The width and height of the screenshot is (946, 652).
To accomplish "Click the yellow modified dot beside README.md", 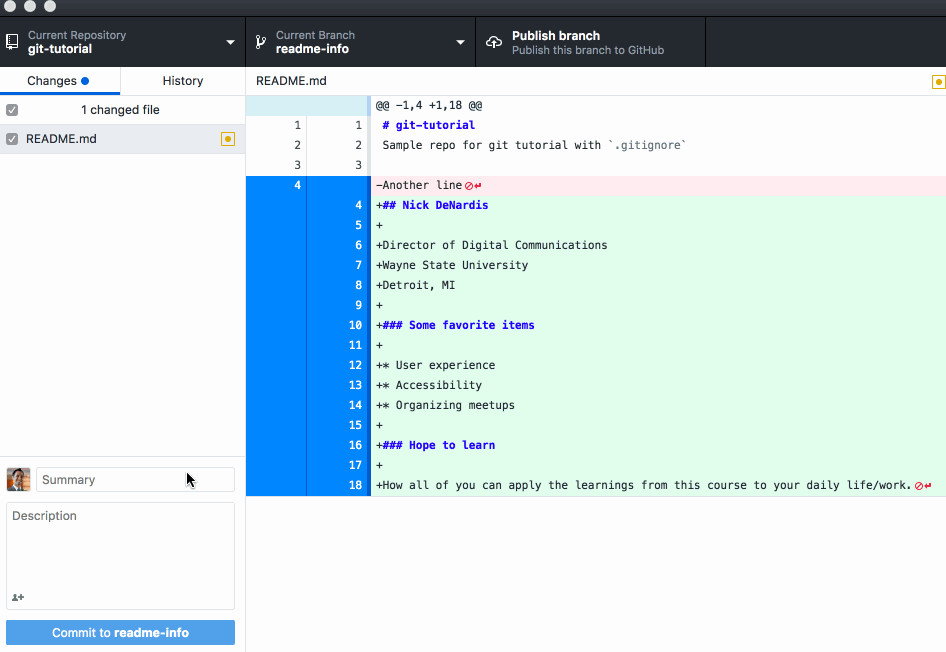I will click(227, 139).
